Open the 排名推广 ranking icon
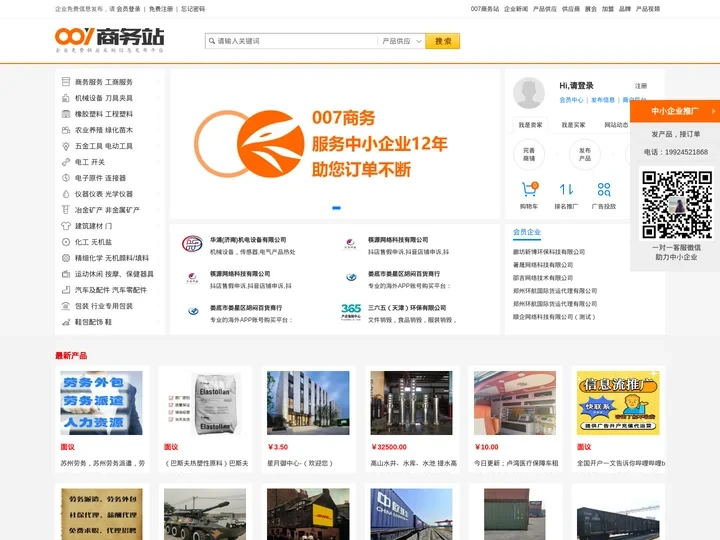The width and height of the screenshot is (720, 540). pos(566,189)
